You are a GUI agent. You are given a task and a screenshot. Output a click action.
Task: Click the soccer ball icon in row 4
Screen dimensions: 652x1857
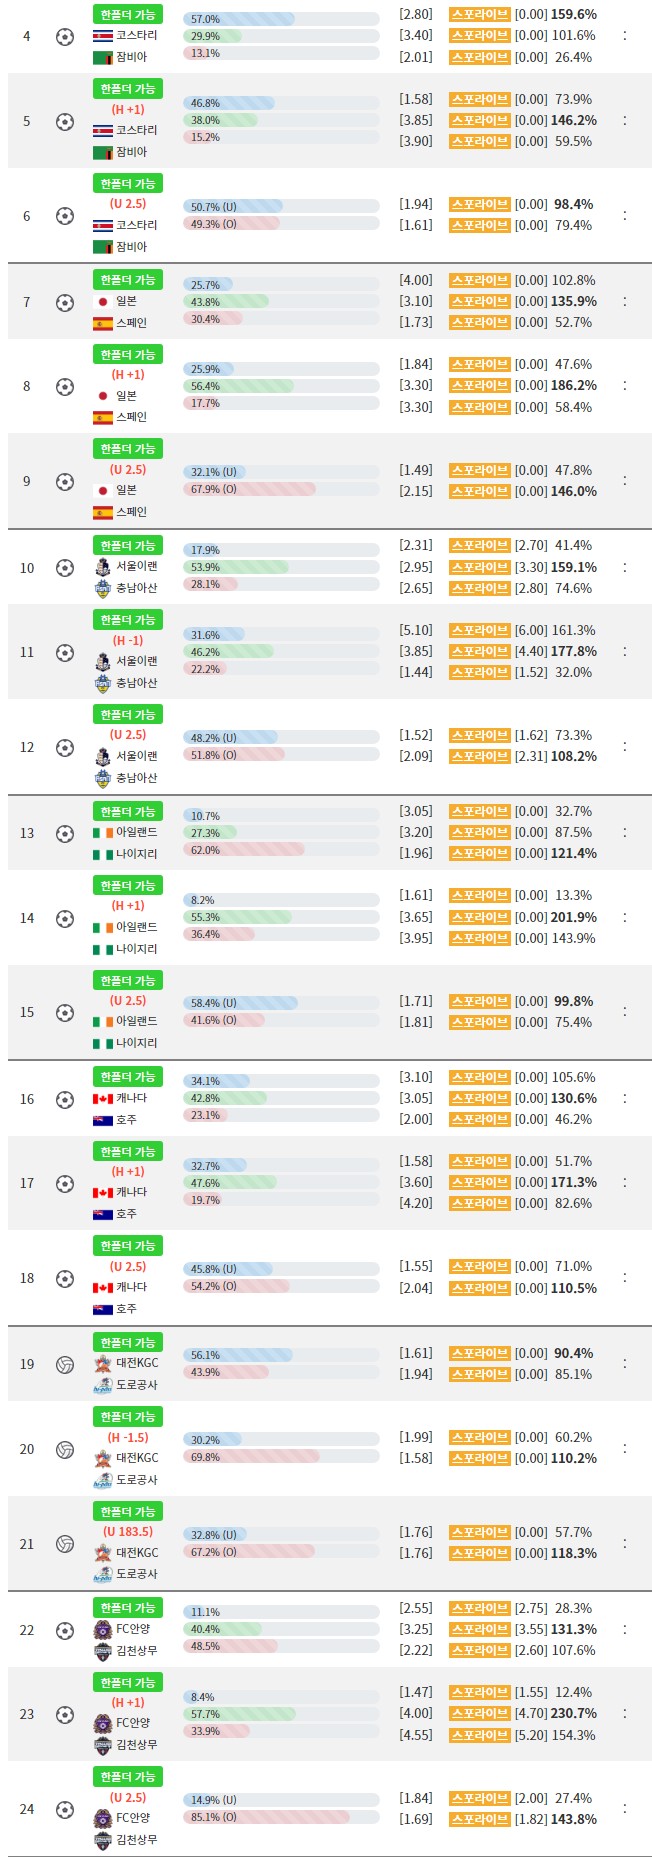point(65,37)
